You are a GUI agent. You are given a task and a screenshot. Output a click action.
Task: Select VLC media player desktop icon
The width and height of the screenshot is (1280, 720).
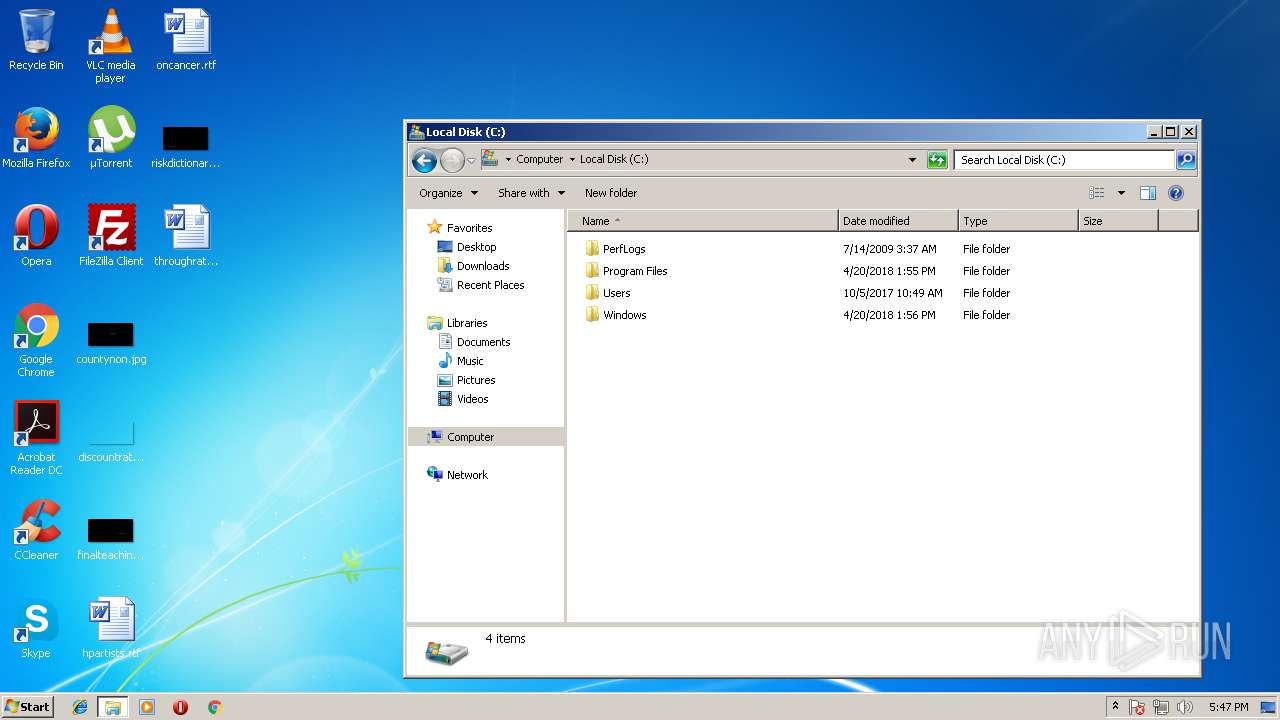[x=110, y=46]
